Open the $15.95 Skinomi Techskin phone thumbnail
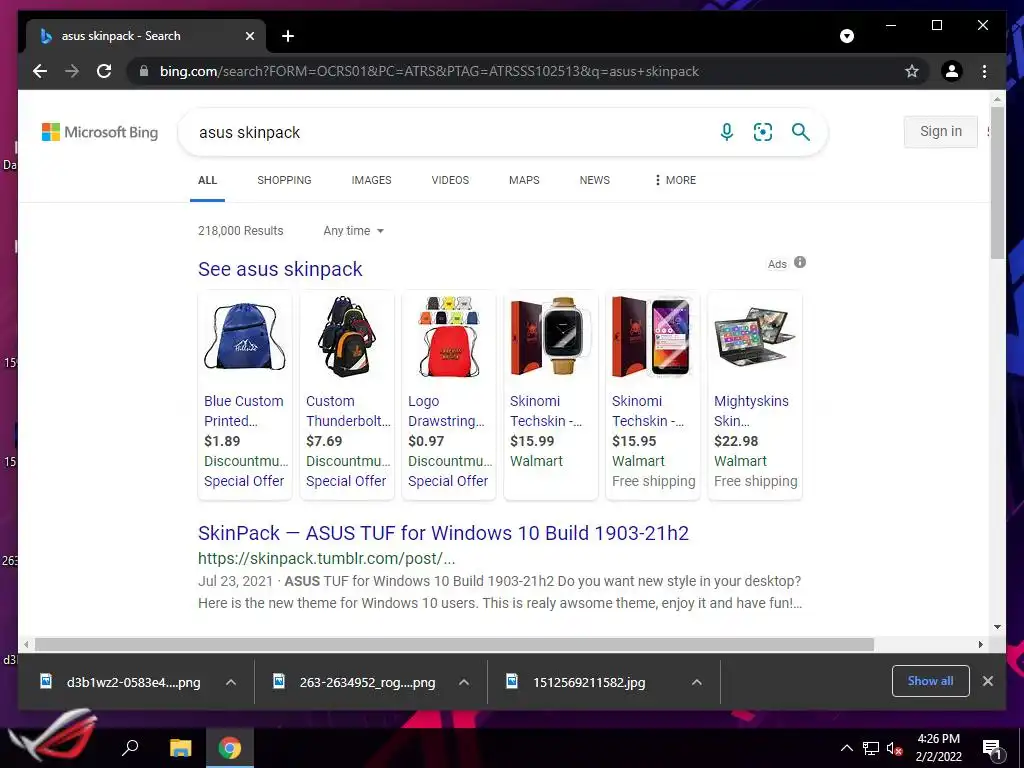Image resolution: width=1024 pixels, height=768 pixels. pos(652,338)
